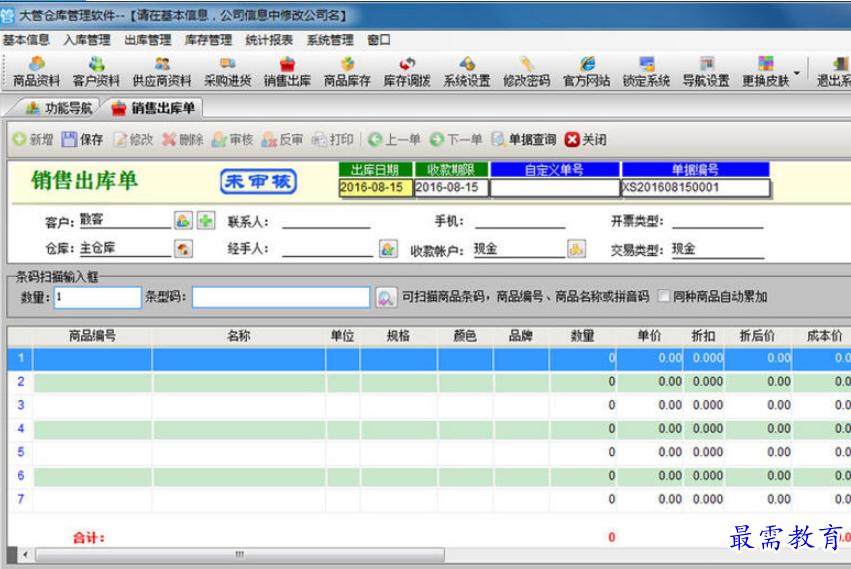The image size is (851, 569).
Task: Pick handler icon next to 经手人 field
Action: coord(388,249)
